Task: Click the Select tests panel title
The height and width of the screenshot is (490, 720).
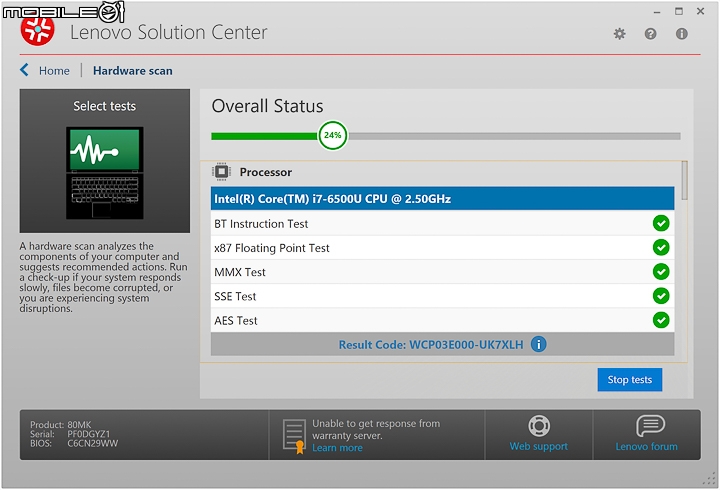Action: (105, 106)
